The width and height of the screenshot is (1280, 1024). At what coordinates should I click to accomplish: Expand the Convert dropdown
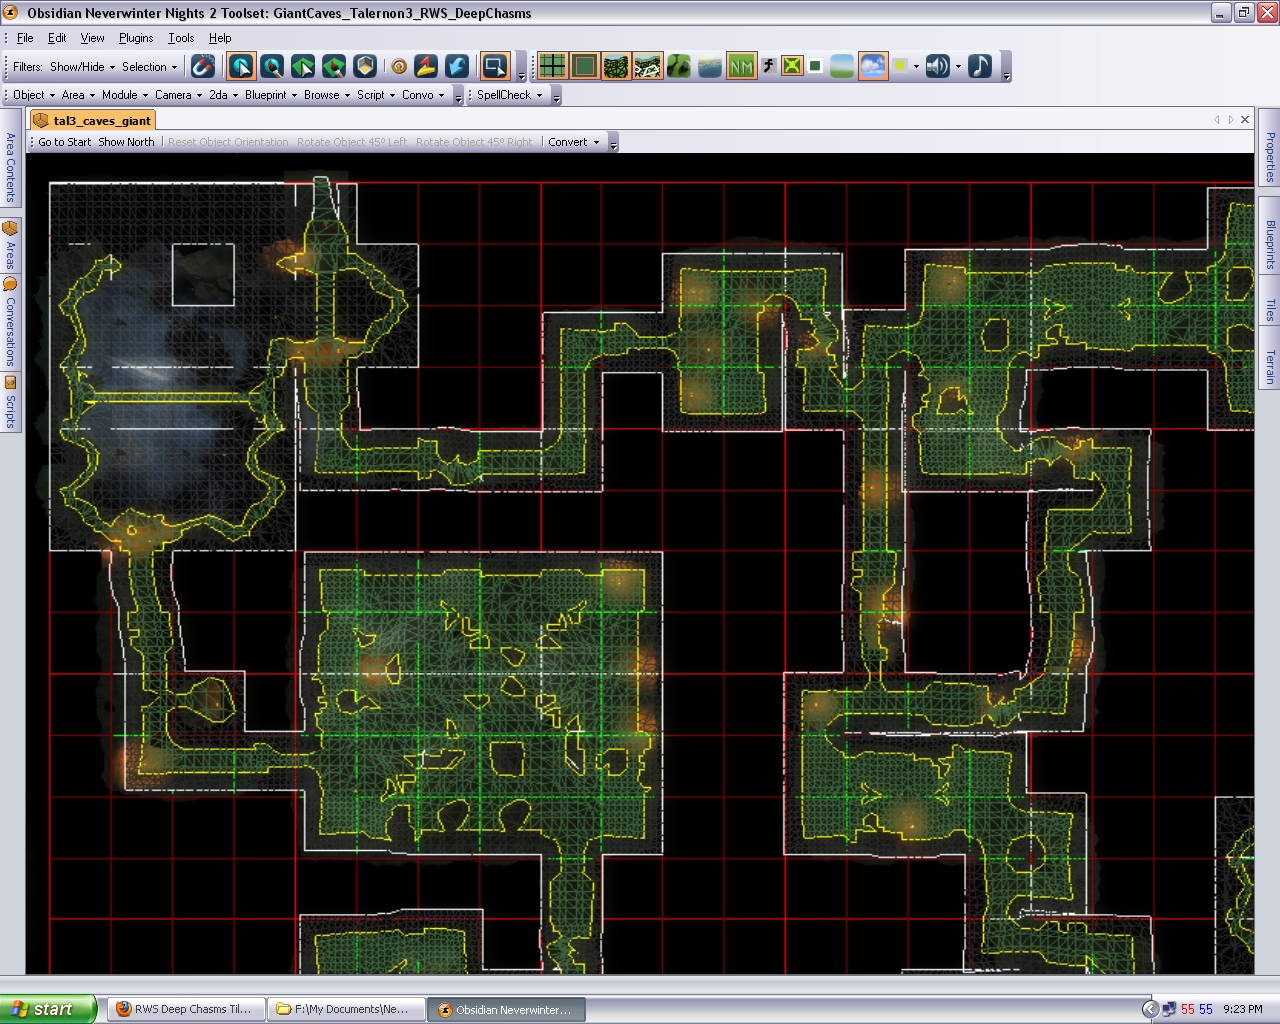(574, 142)
